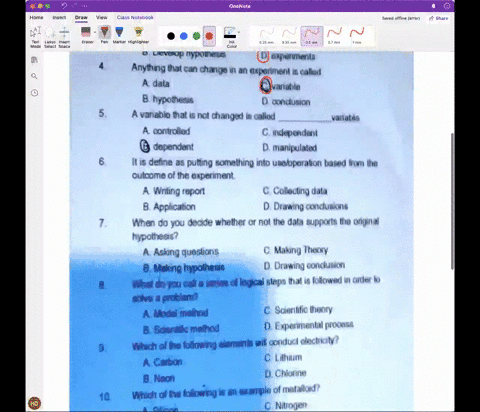This screenshot has height=412, width=480.
Task: Activate Text Mode tool
Action: tap(35, 37)
